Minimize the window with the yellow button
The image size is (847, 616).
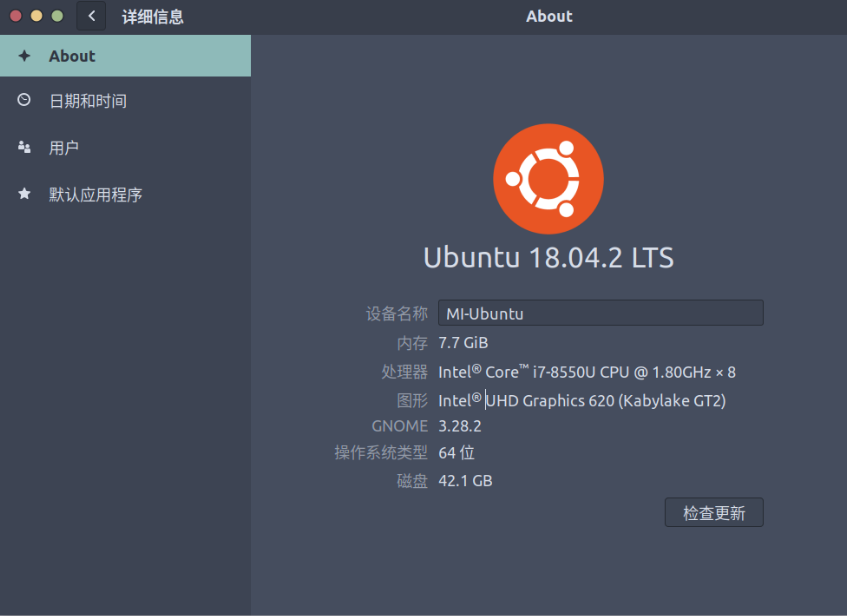point(36,16)
